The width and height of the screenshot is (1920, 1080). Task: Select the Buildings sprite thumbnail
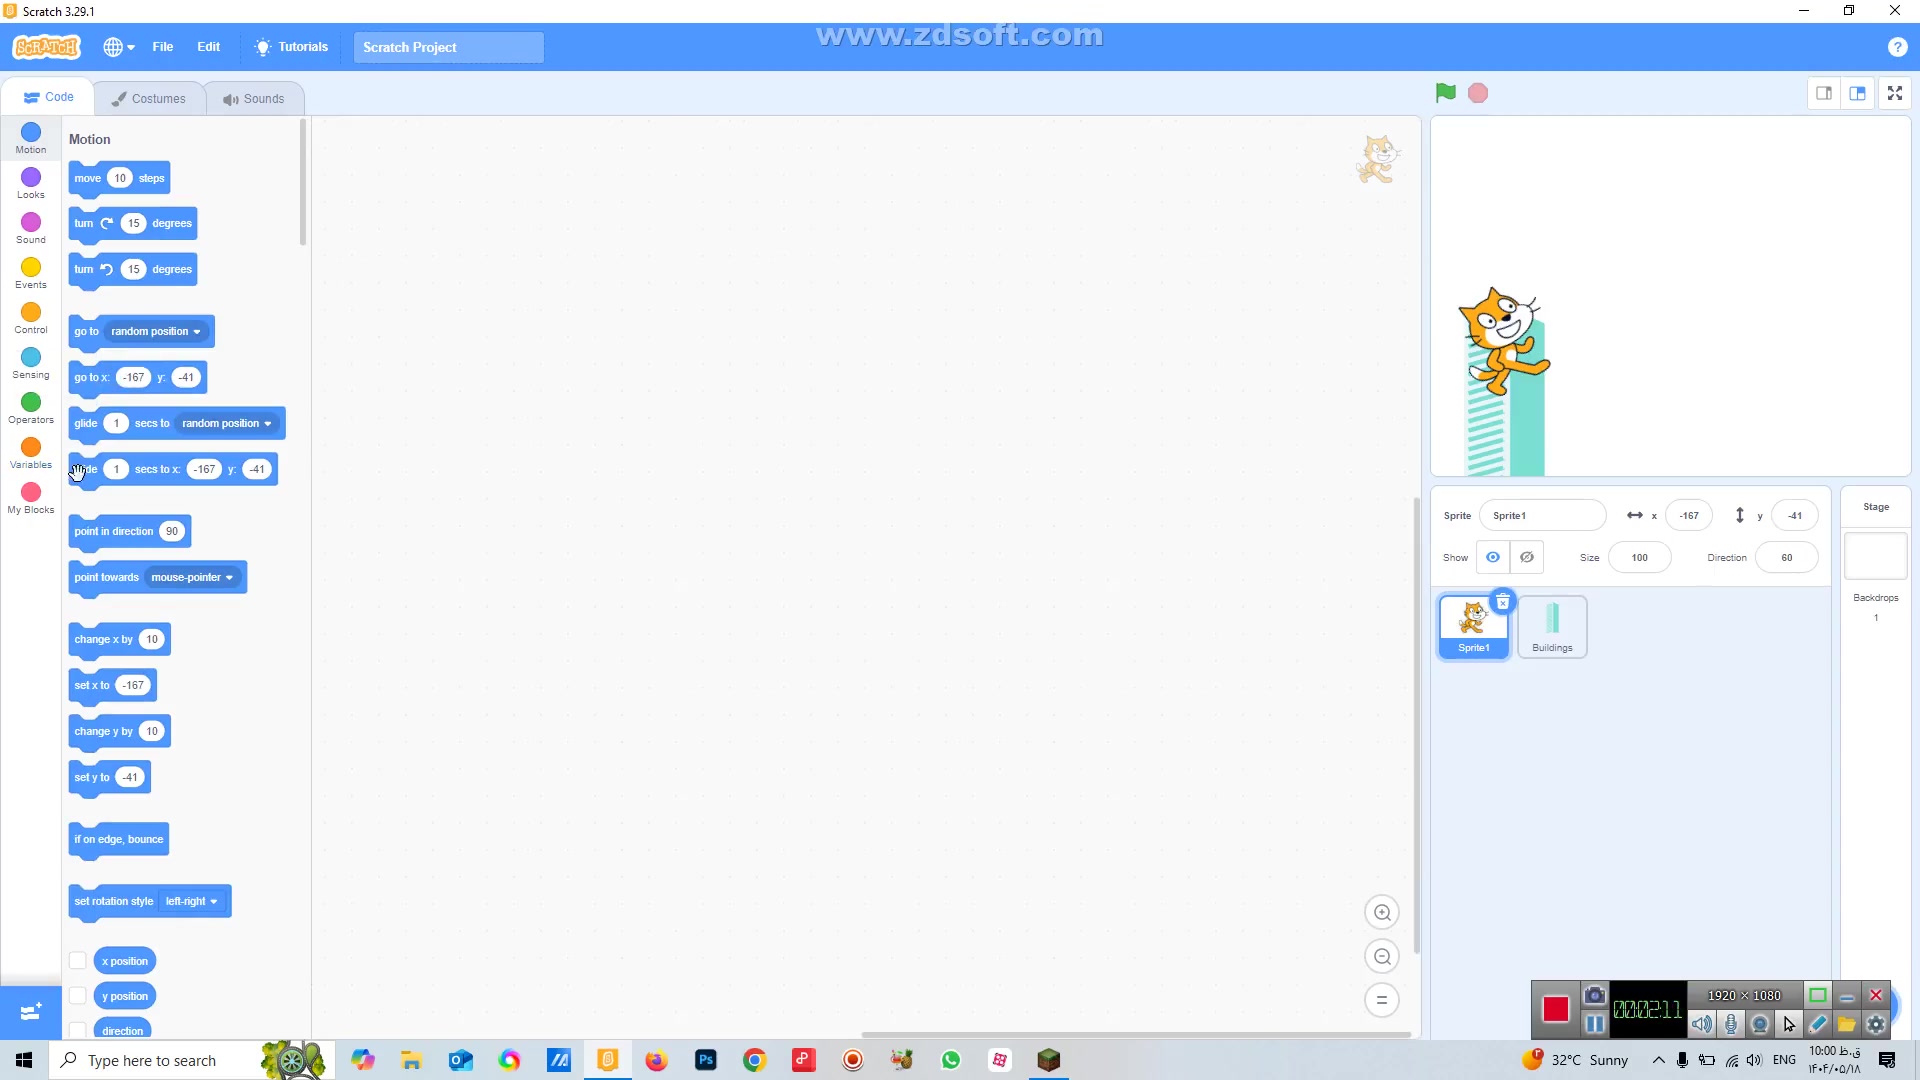[1552, 627]
